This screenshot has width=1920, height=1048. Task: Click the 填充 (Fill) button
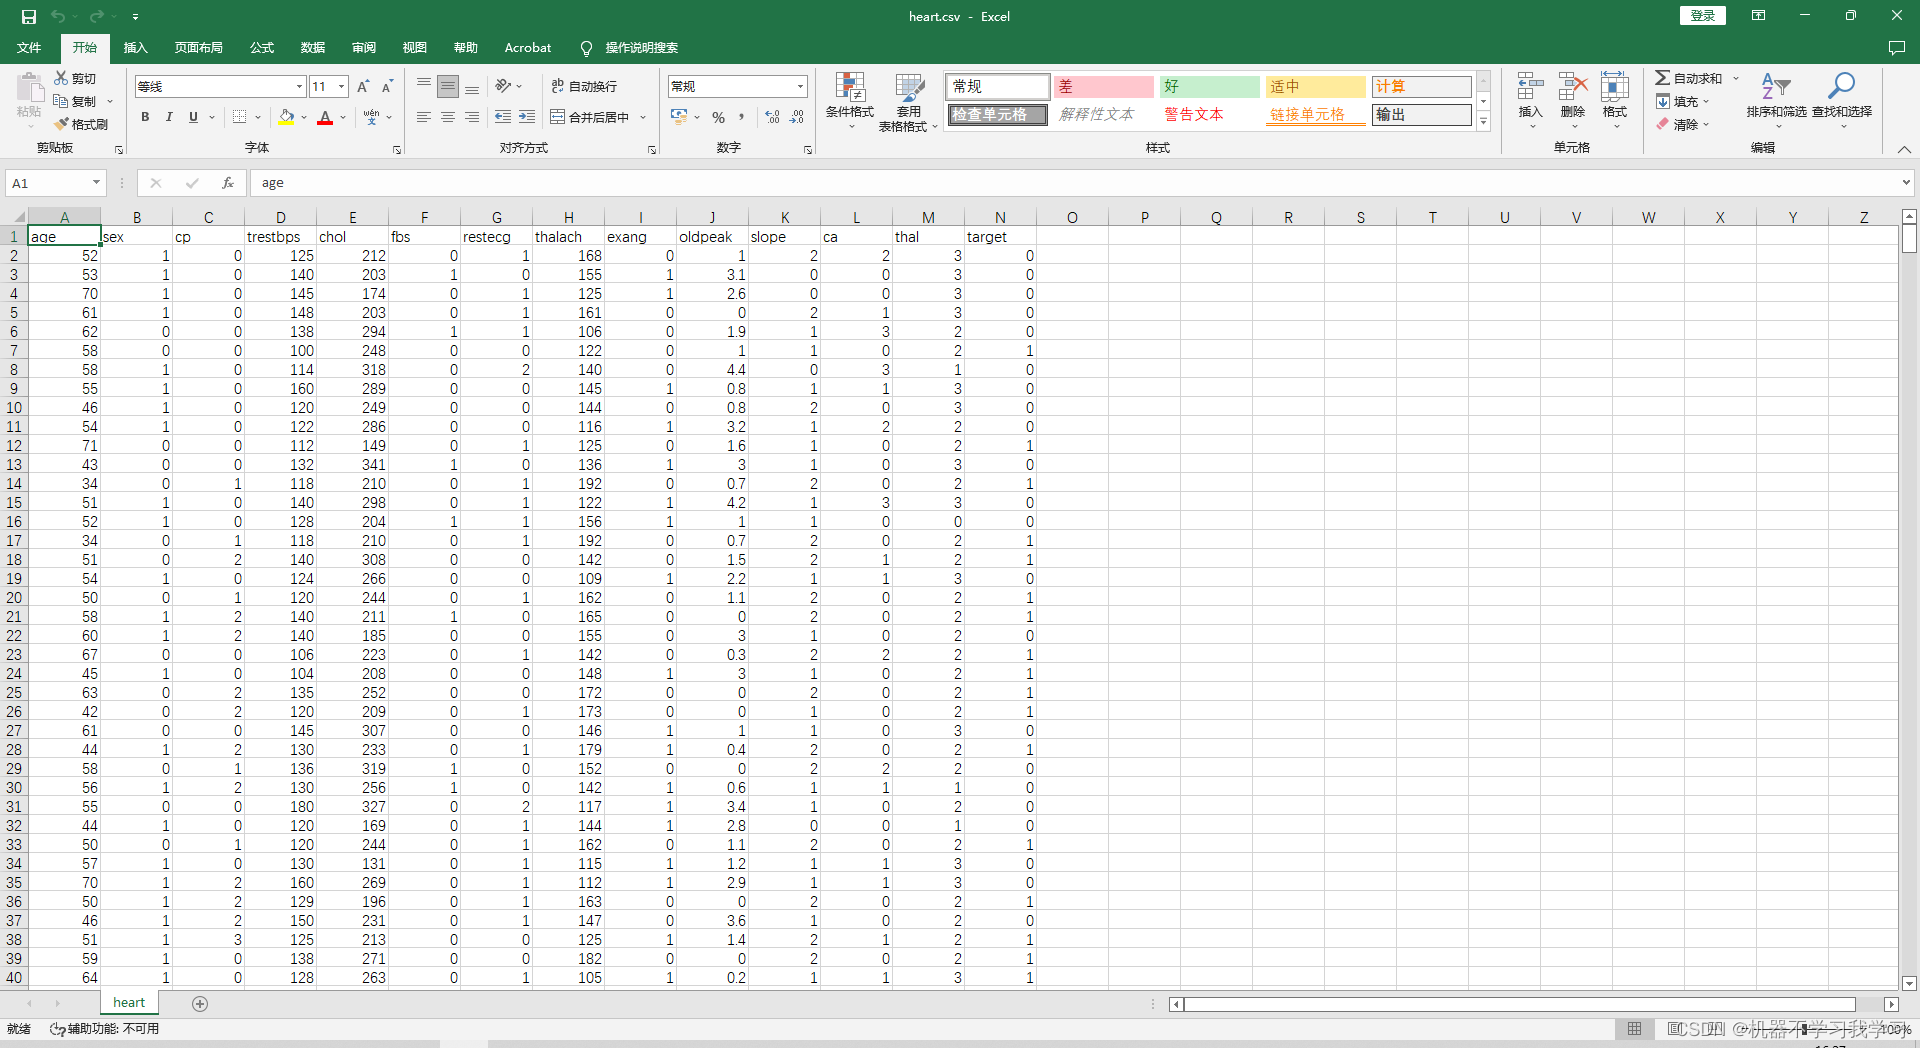pos(1685,101)
